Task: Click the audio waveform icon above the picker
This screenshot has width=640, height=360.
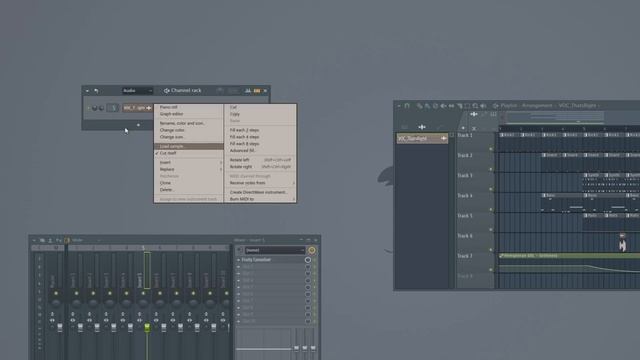Action: point(422,127)
